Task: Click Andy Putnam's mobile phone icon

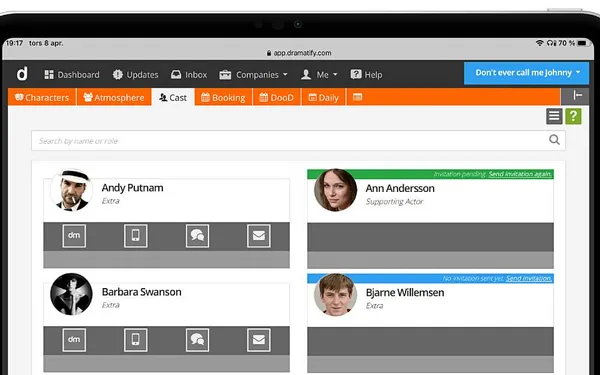Action: tap(135, 236)
